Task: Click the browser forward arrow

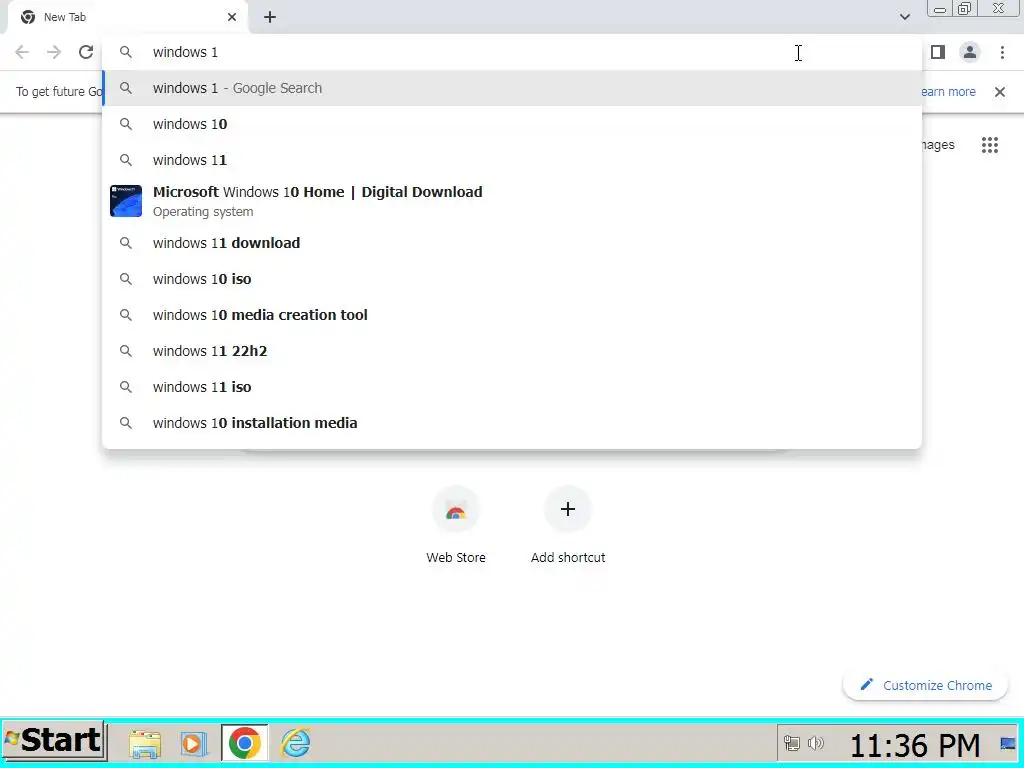Action: pyautogui.click(x=54, y=52)
